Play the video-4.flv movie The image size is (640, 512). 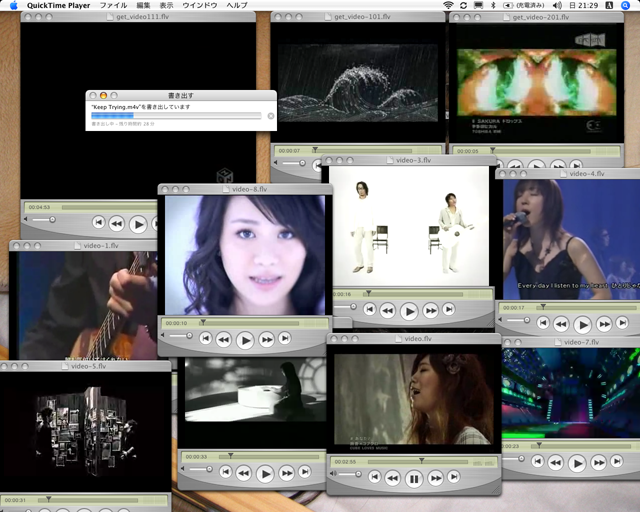point(582,325)
